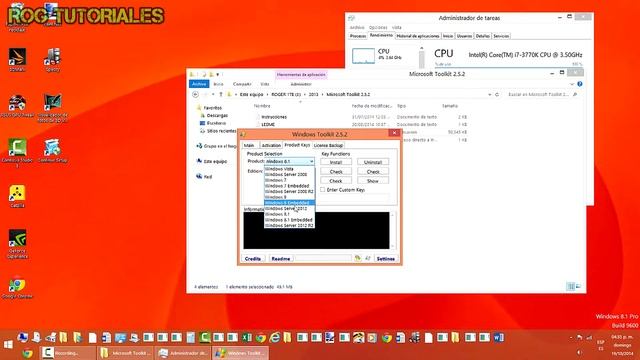Click the search box in Microsoft Toolkit folder
This screenshot has height=360, width=640.
coord(542,95)
